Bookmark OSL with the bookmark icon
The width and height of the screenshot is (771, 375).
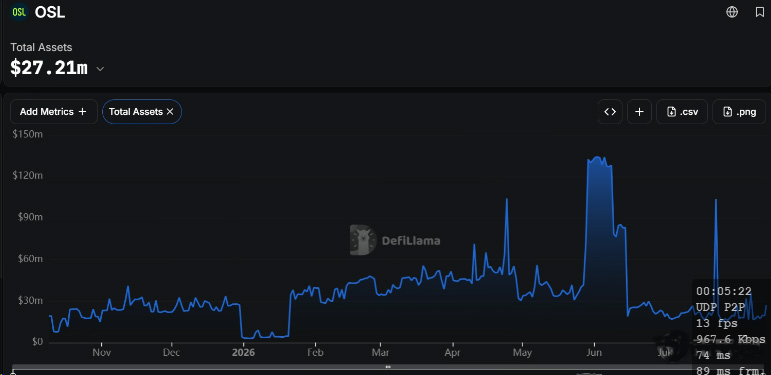(760, 12)
